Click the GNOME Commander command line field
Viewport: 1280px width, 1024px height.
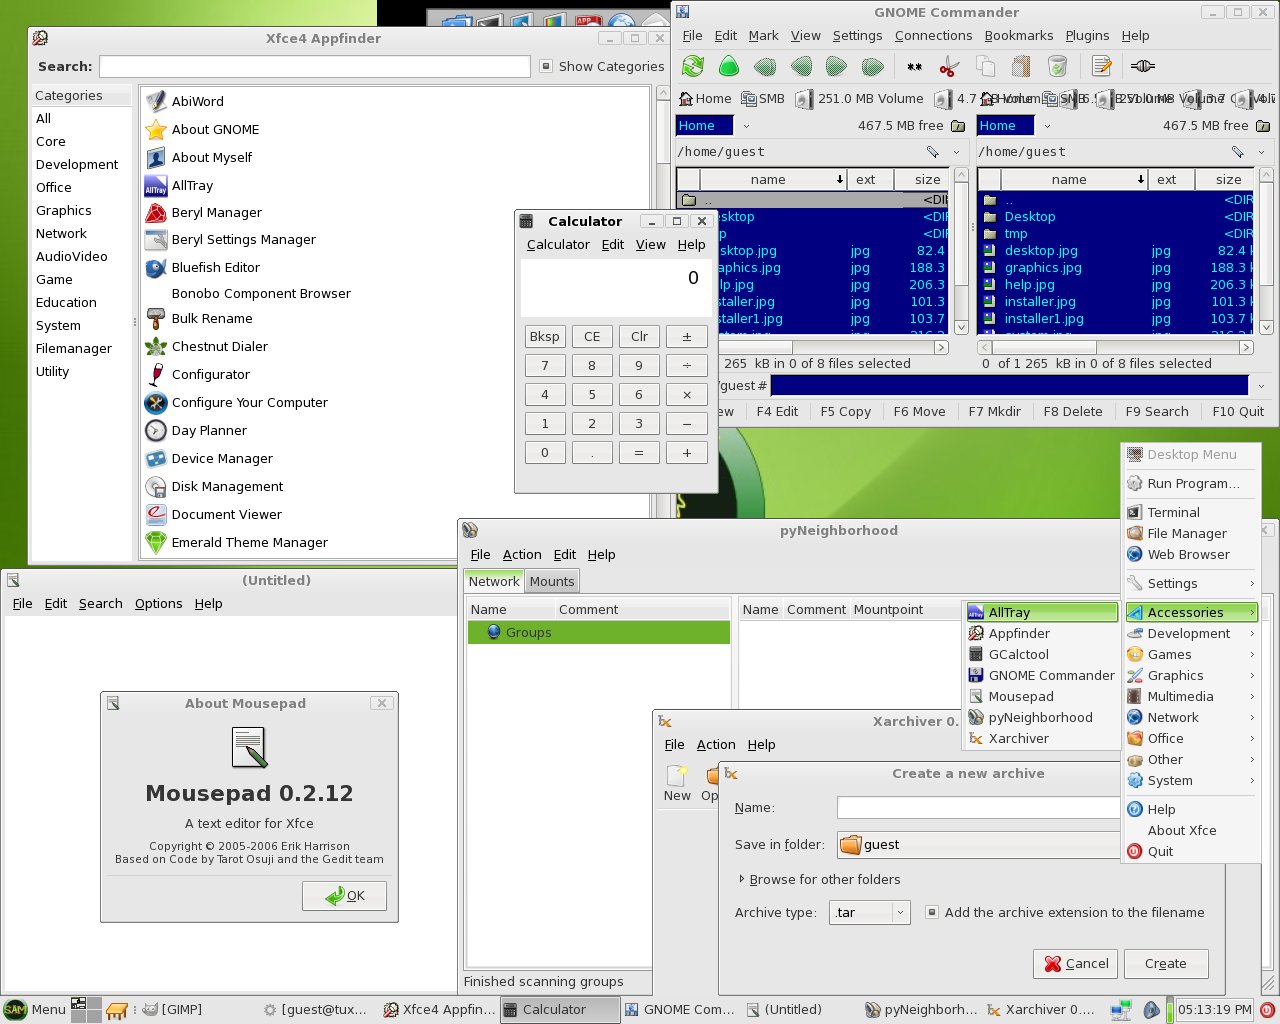pyautogui.click(x=1010, y=386)
